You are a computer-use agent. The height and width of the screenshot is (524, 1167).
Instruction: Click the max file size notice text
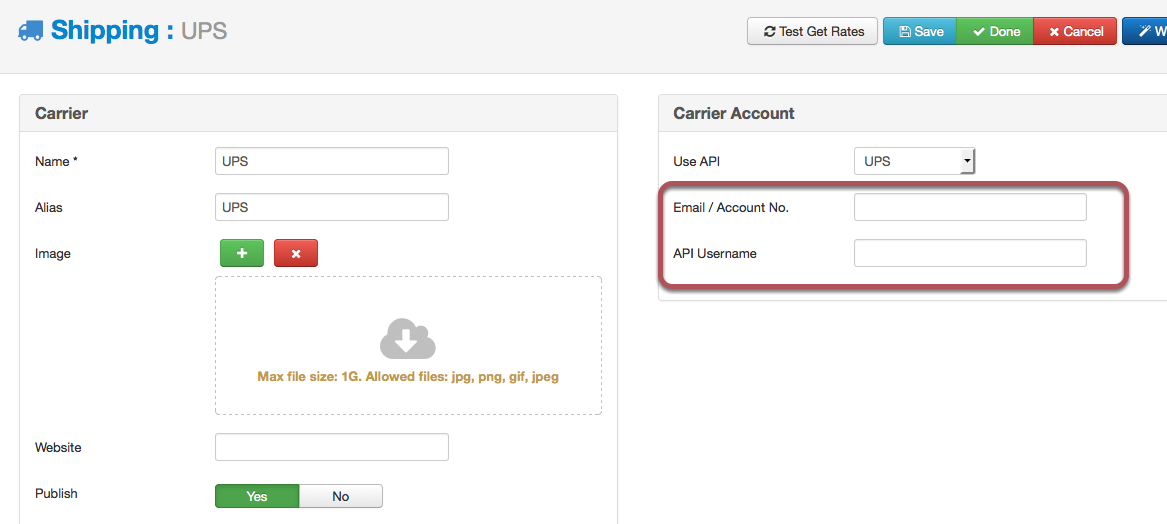click(408, 377)
